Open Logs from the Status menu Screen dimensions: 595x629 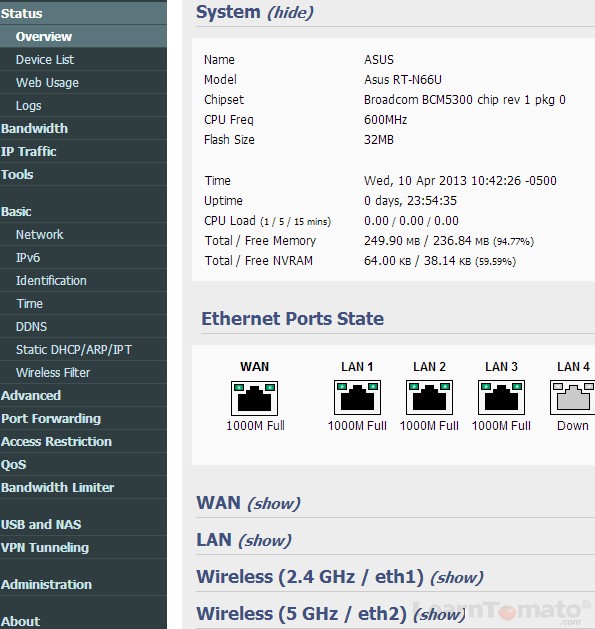83,106
